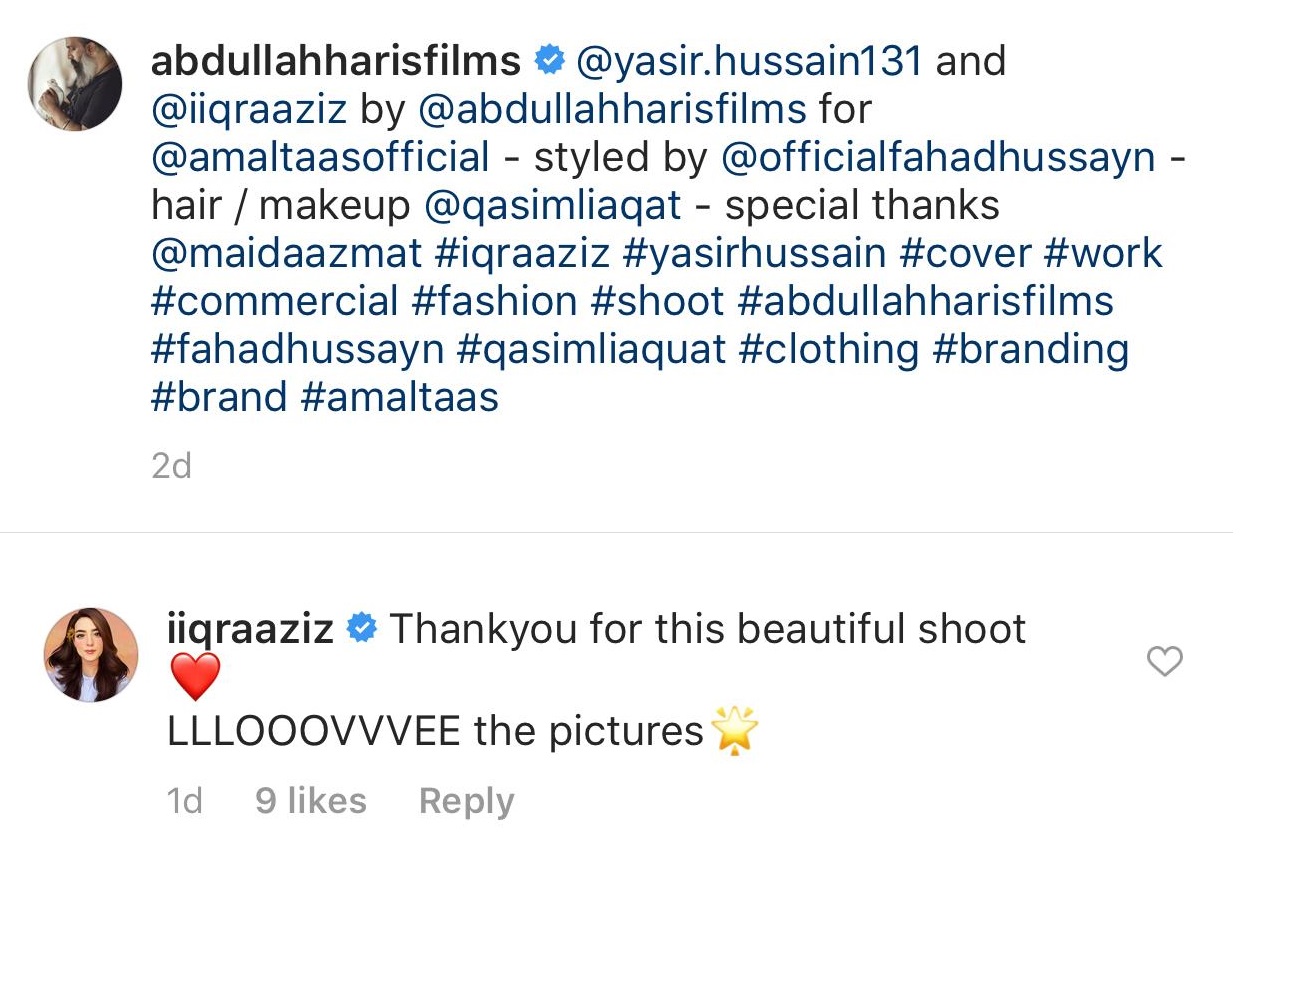
Task: Open the #fashion hashtag
Action: [494, 301]
